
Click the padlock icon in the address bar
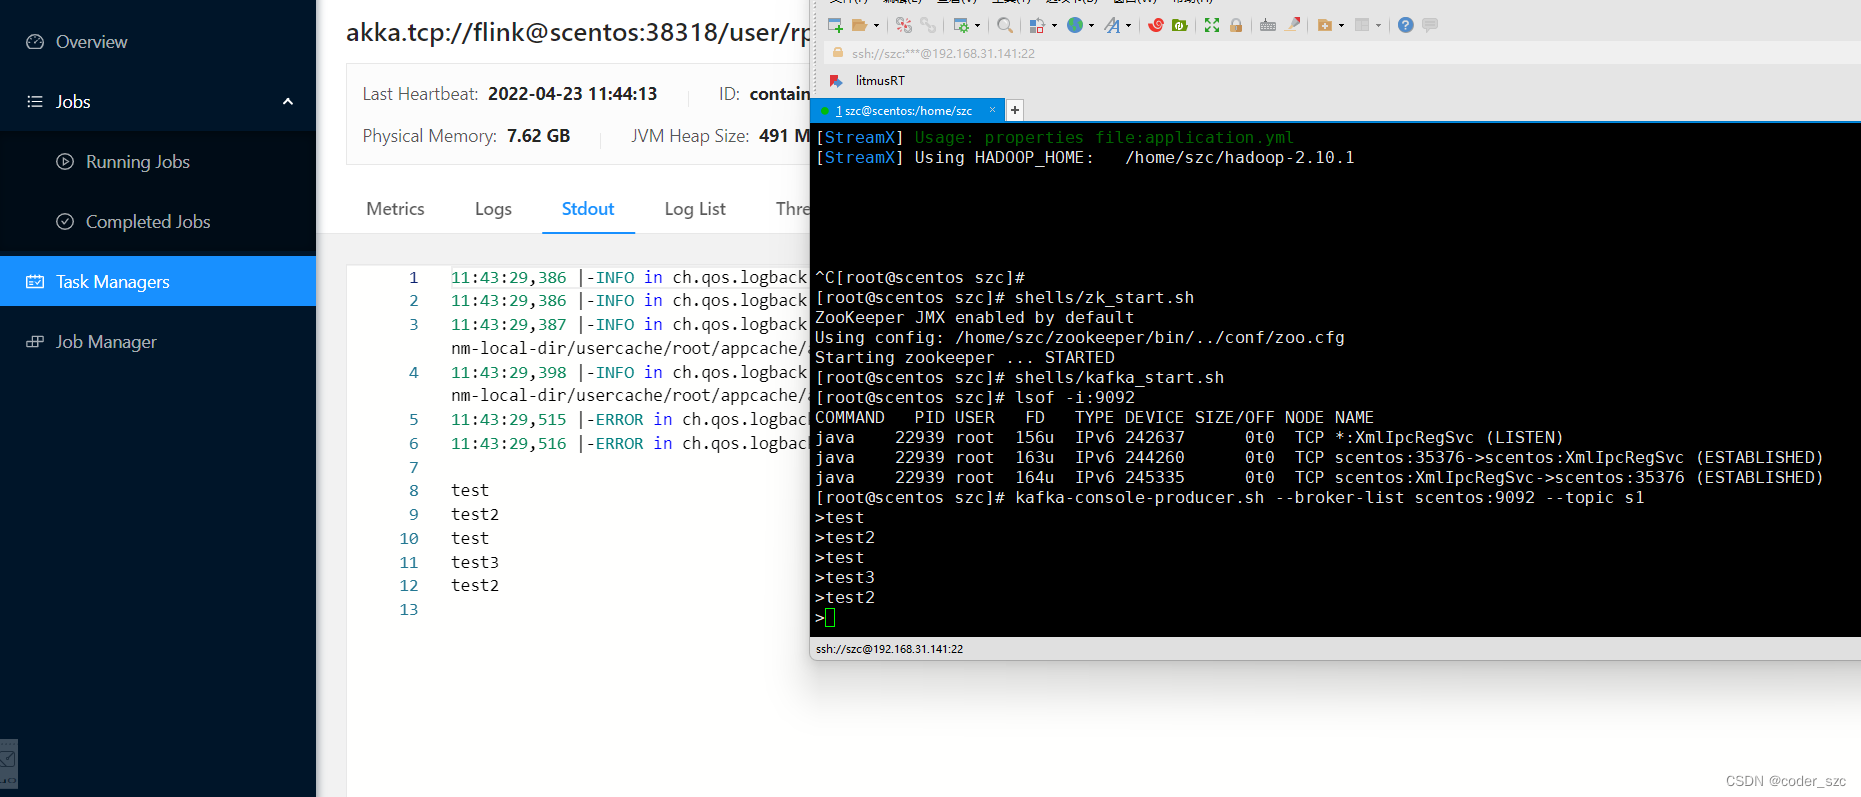click(x=838, y=53)
